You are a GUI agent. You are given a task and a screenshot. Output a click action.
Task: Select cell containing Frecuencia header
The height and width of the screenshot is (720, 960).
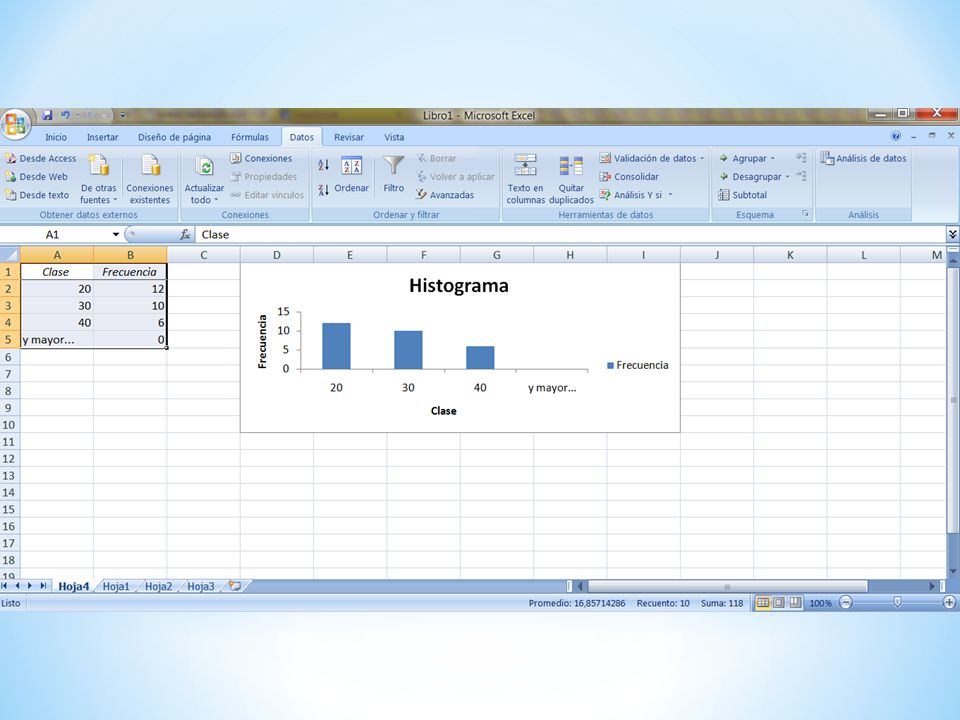point(130,272)
